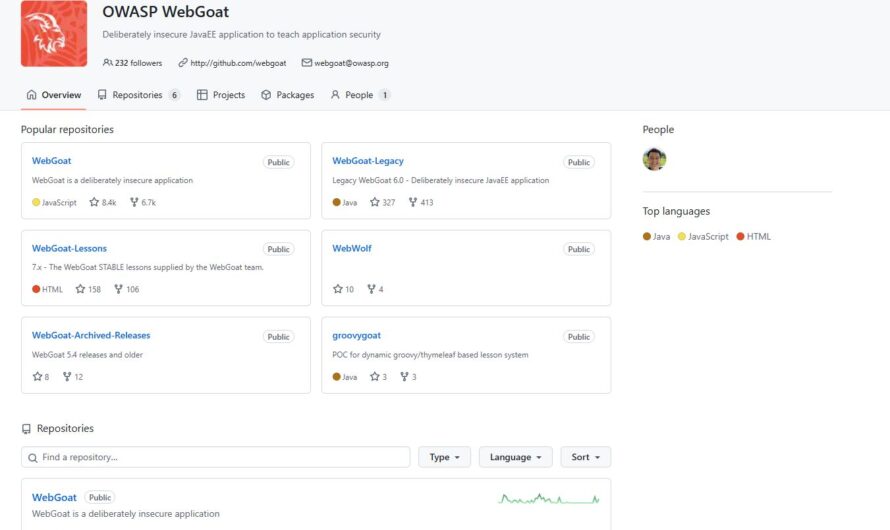Screen dimensions: 890x530
Task: Click the 4 forks icon on WebWolf
Action: tap(371, 289)
